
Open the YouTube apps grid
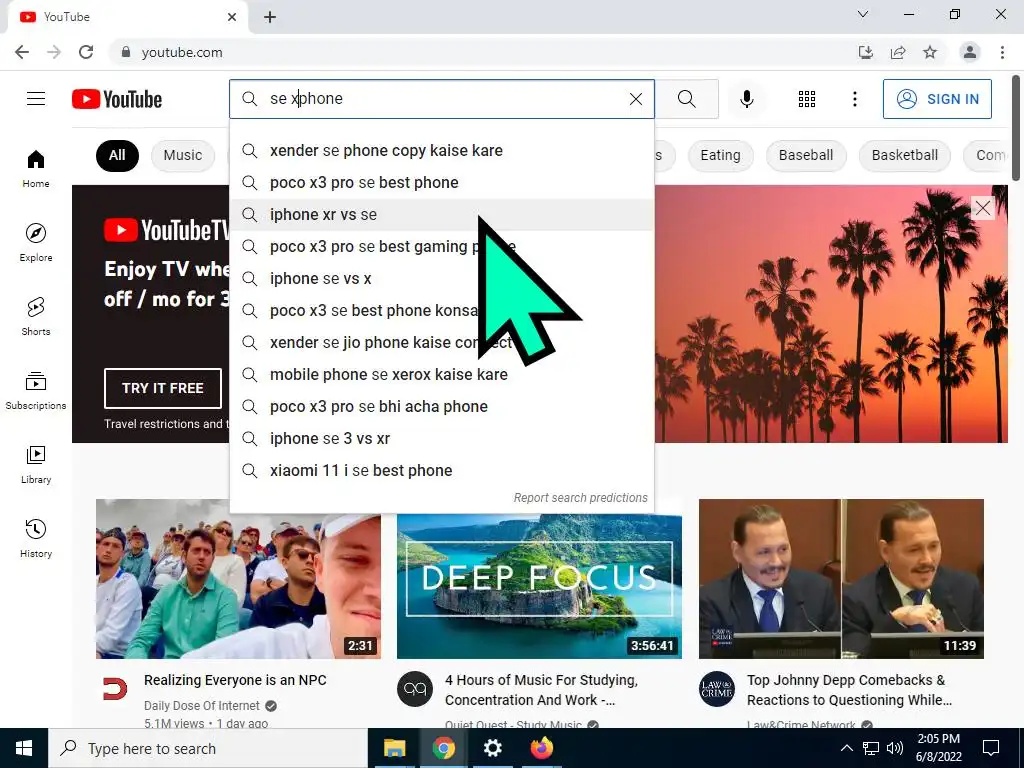807,99
